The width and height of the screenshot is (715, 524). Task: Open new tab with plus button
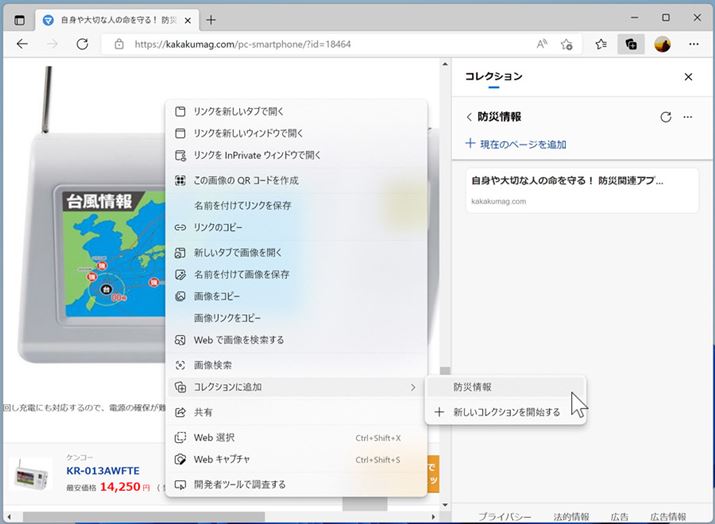(x=211, y=19)
